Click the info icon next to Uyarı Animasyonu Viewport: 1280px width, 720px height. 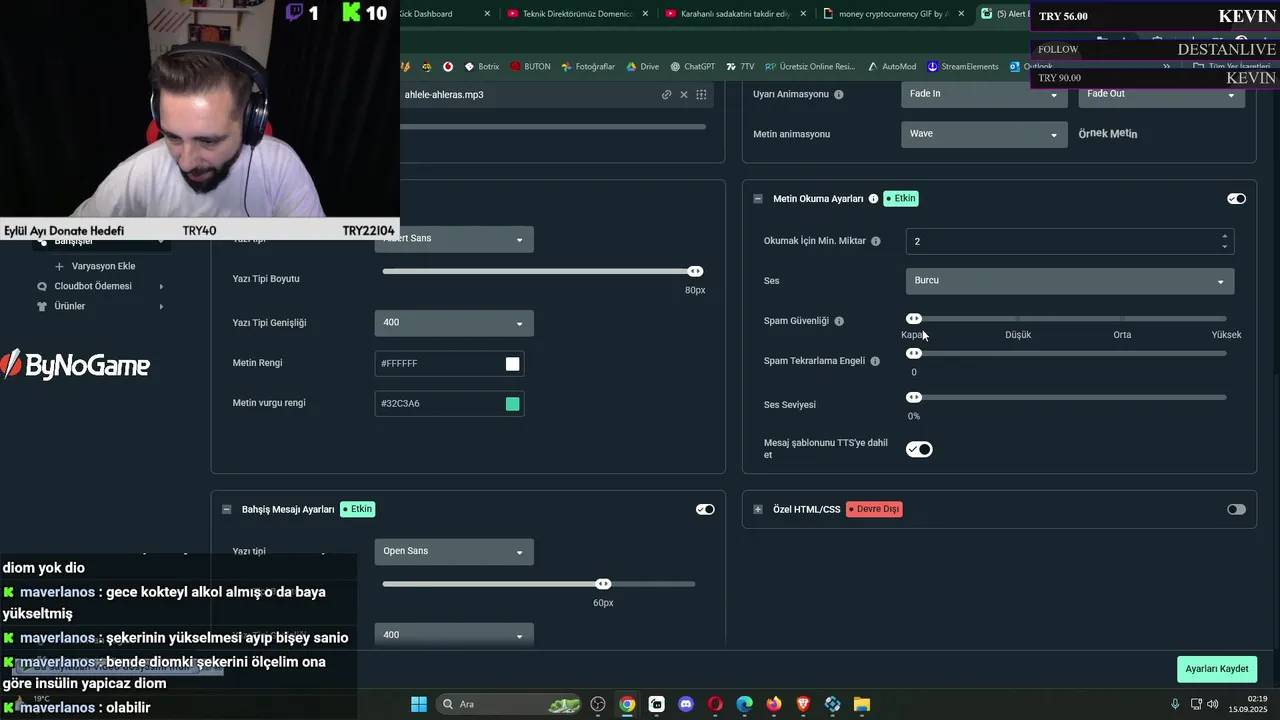click(x=838, y=94)
